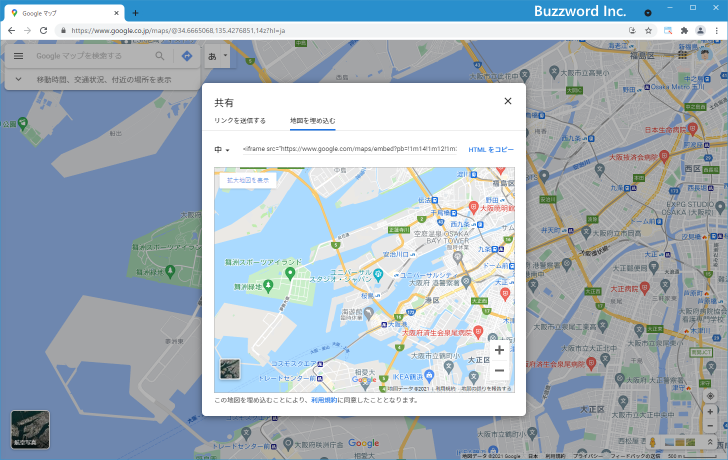
Task: Click the Street View pegman icon
Action: (652, 442)
